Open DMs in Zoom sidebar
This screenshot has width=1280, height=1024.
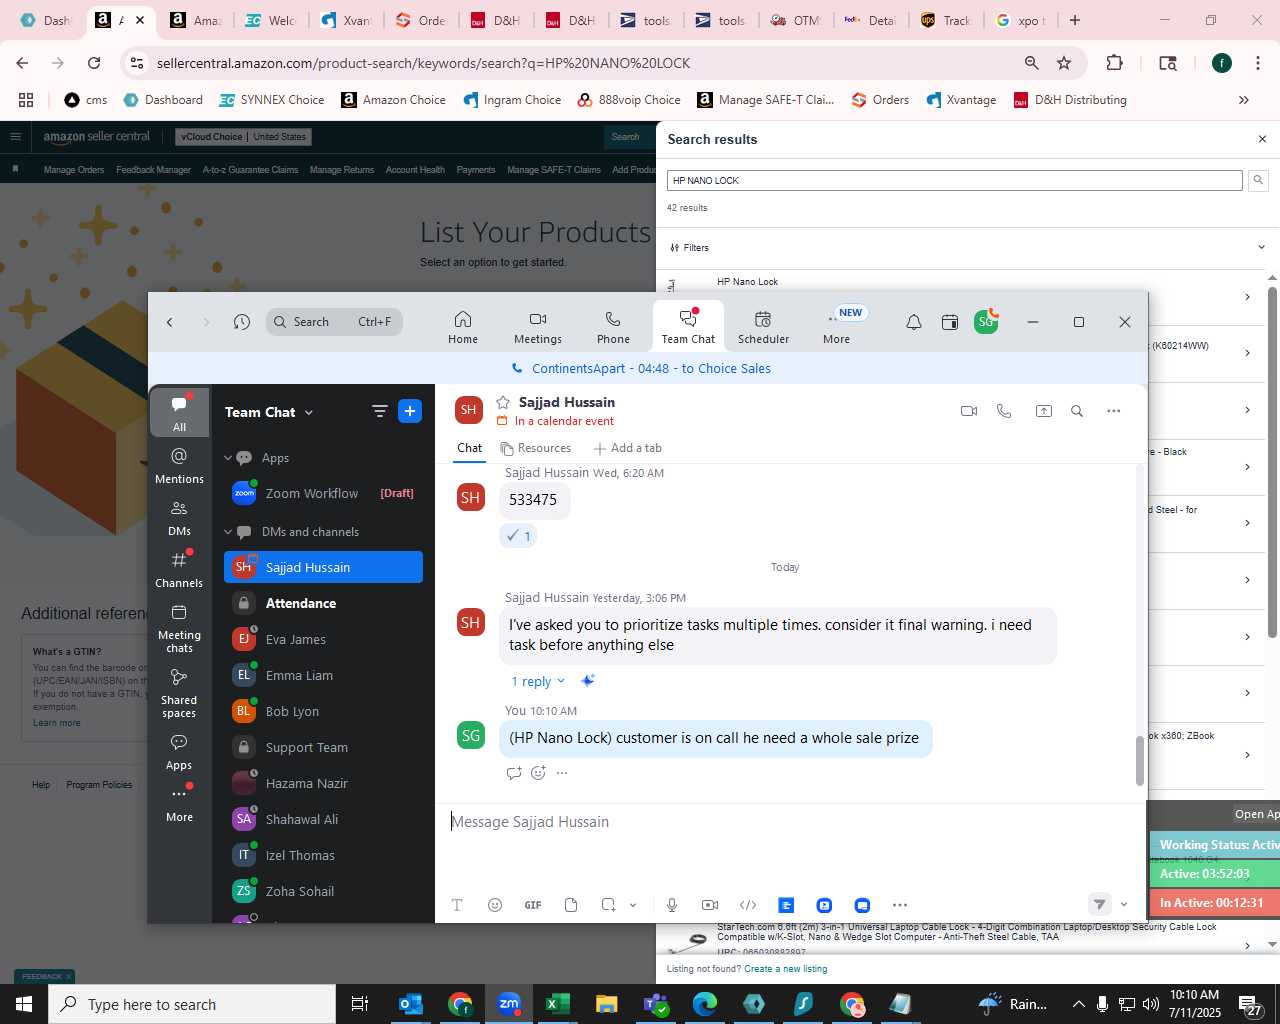pos(179,518)
